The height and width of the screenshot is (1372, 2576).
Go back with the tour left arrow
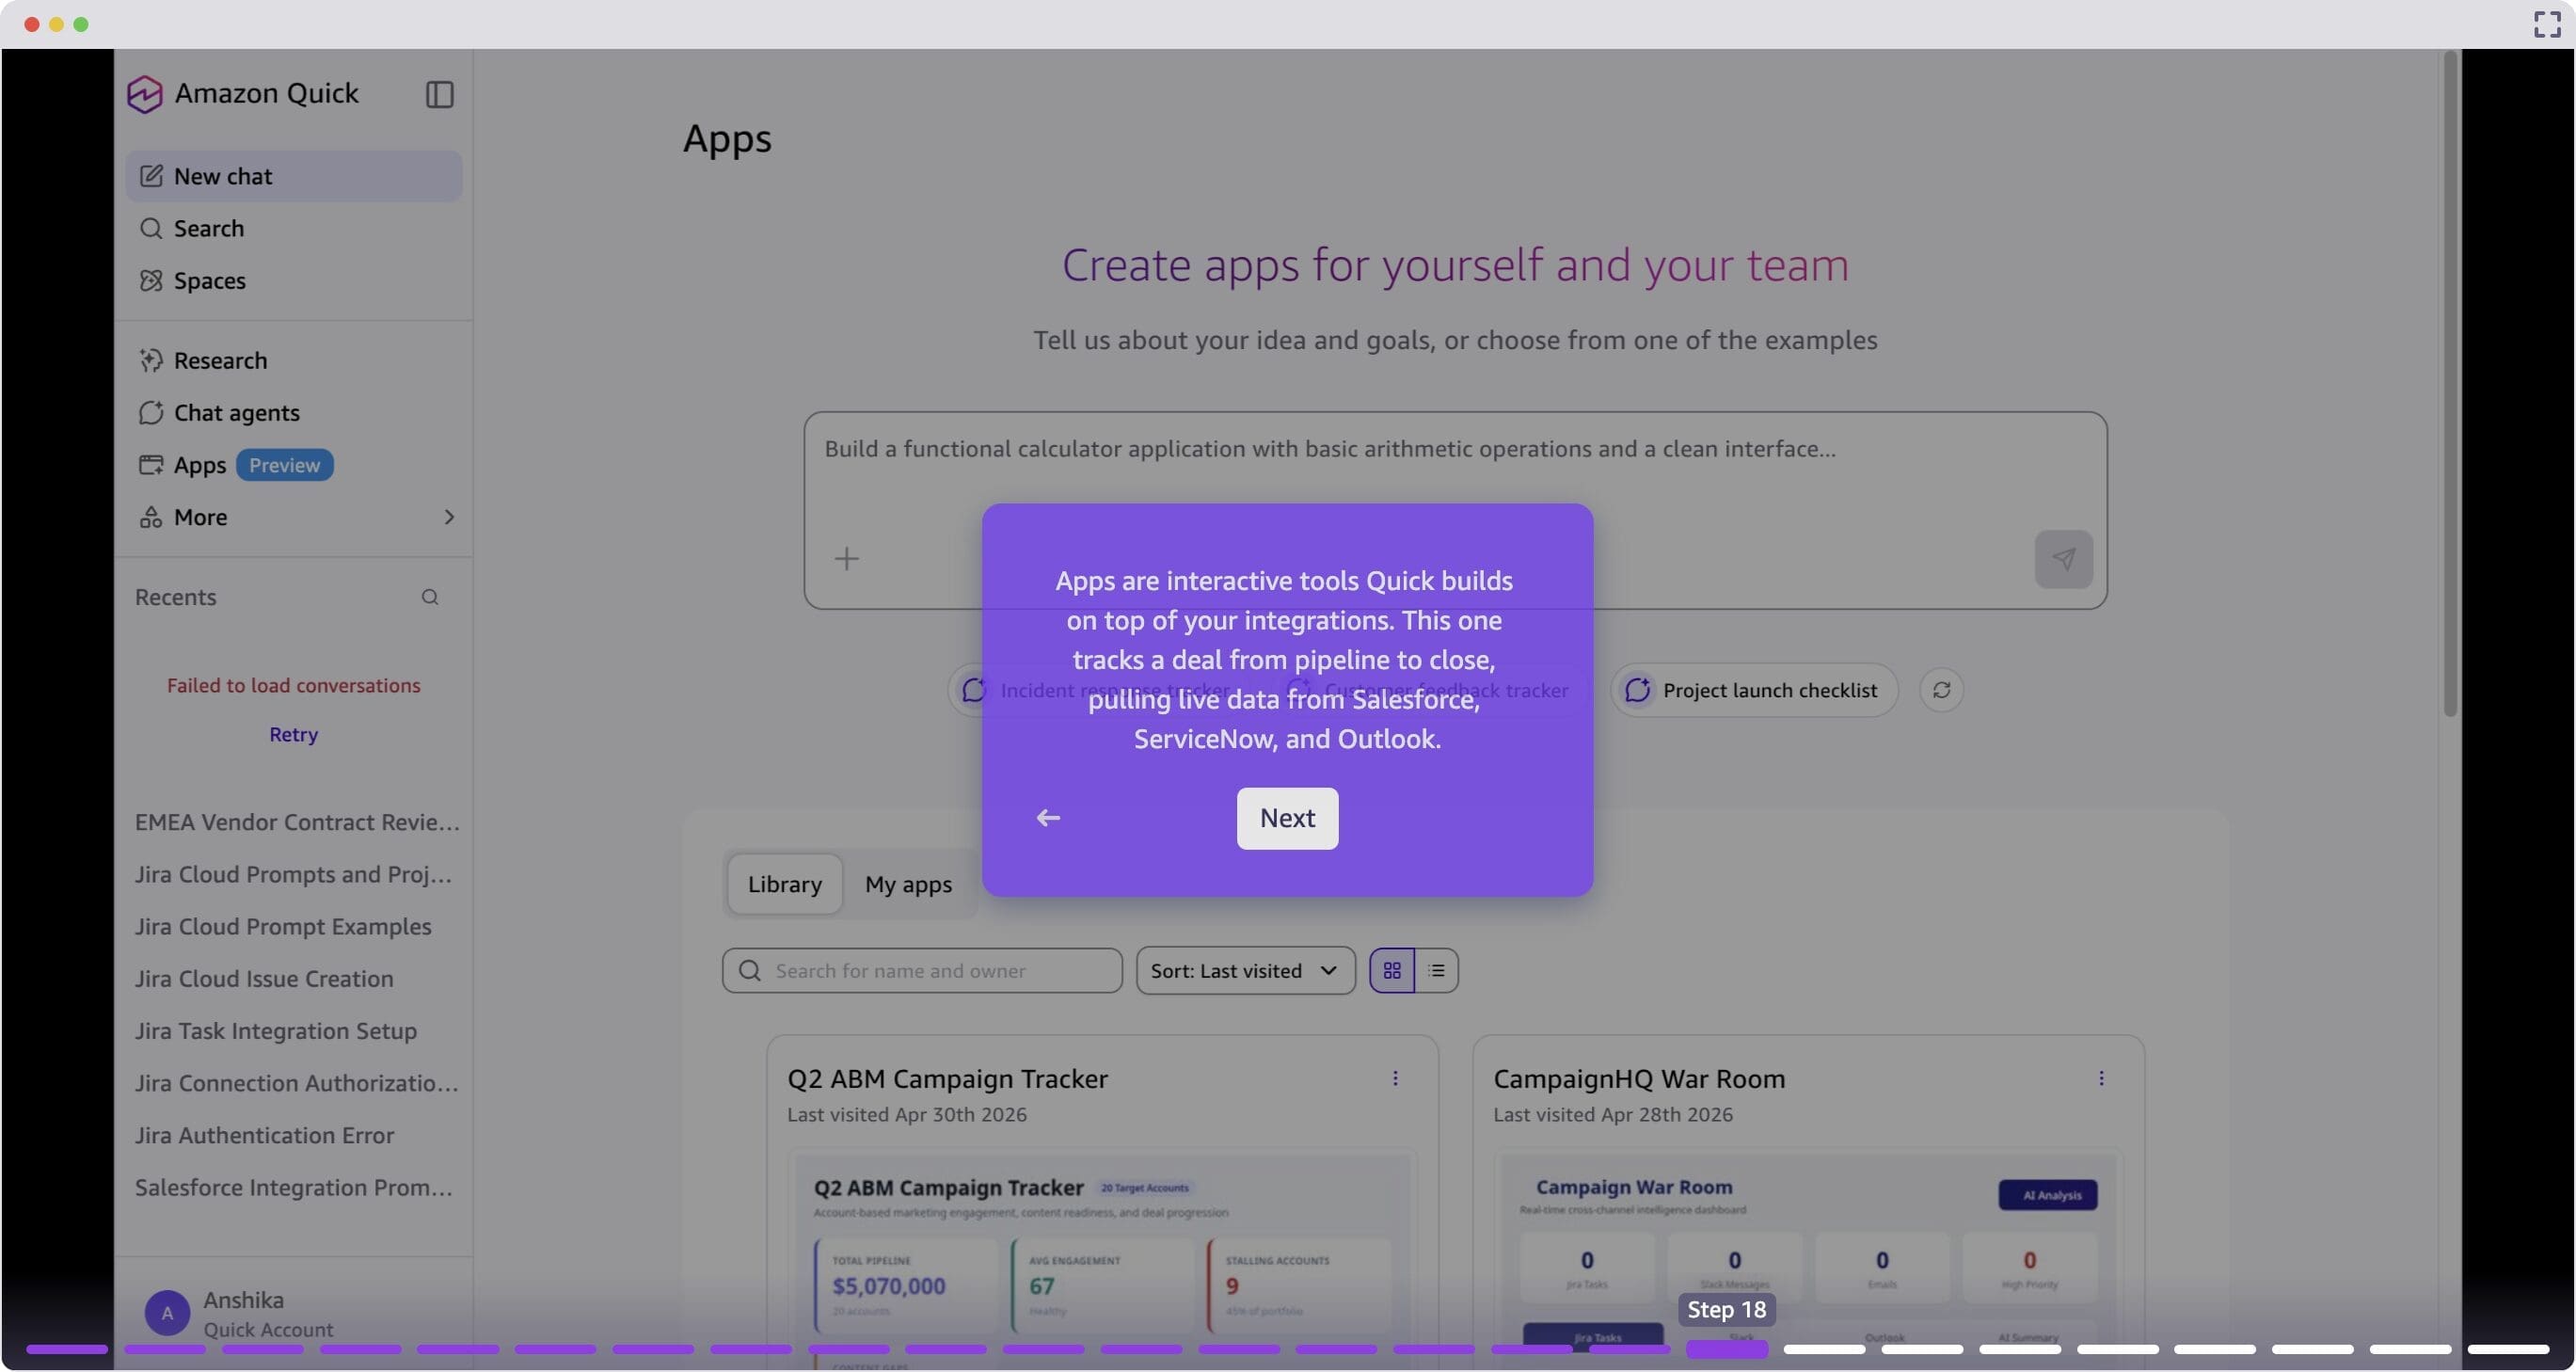1047,818
